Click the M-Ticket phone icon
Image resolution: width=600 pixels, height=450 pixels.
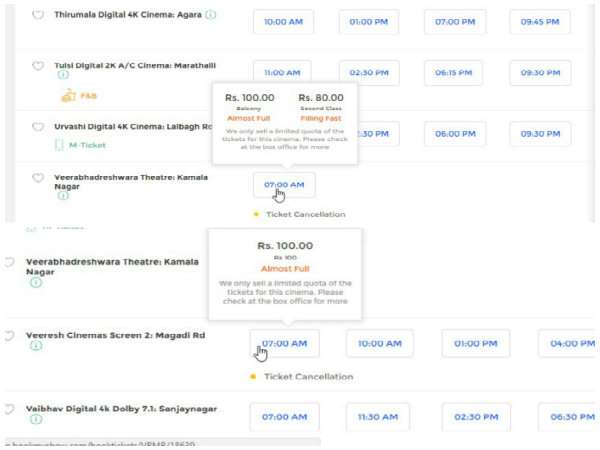pyautogui.click(x=59, y=145)
